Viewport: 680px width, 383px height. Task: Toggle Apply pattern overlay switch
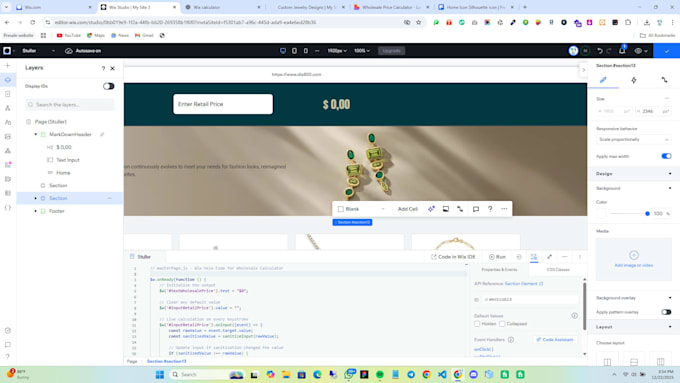click(666, 312)
